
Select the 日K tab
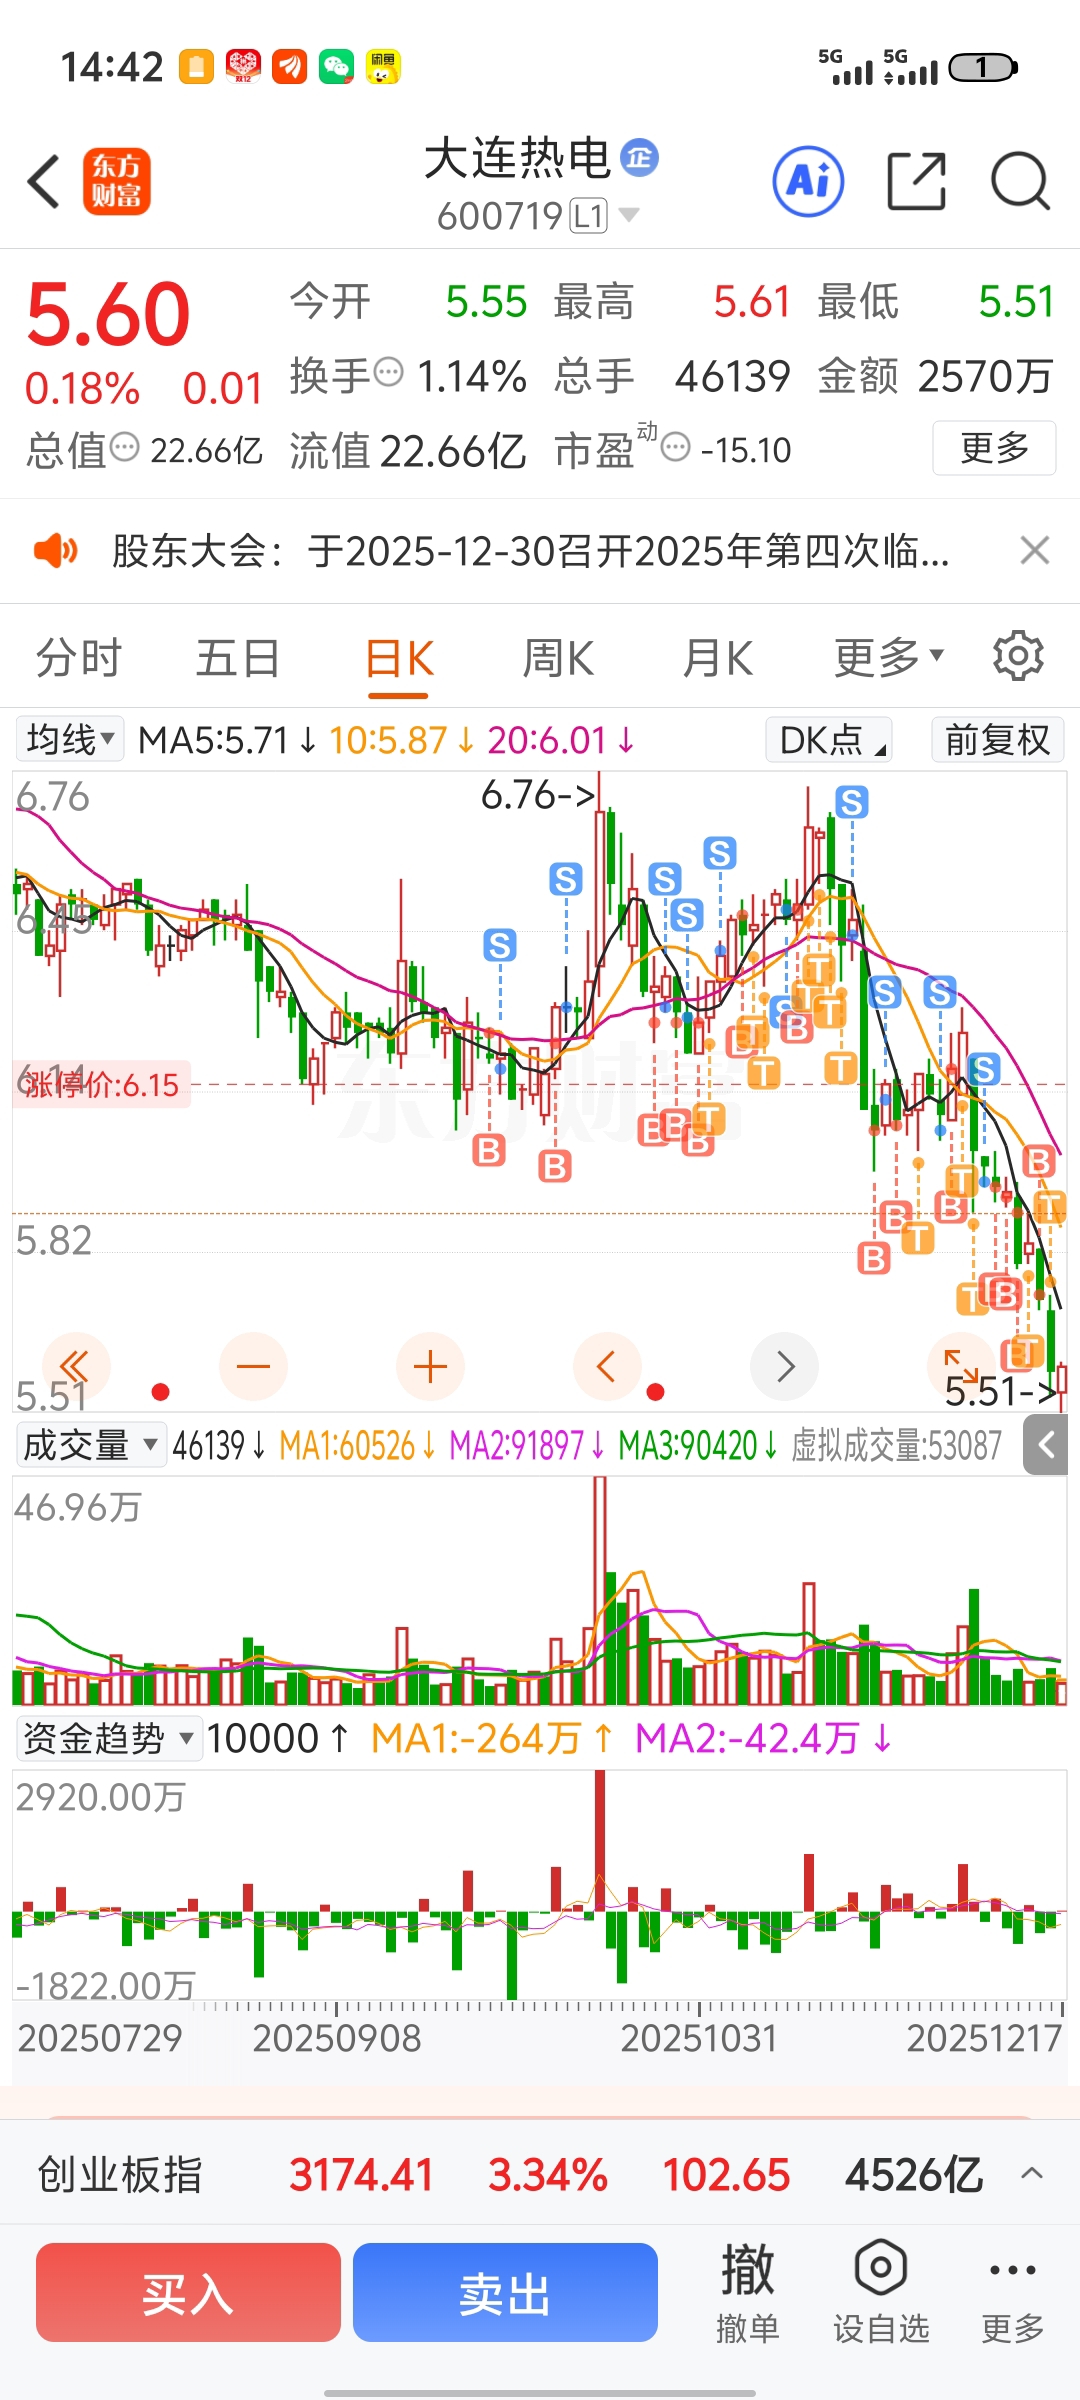(398, 658)
